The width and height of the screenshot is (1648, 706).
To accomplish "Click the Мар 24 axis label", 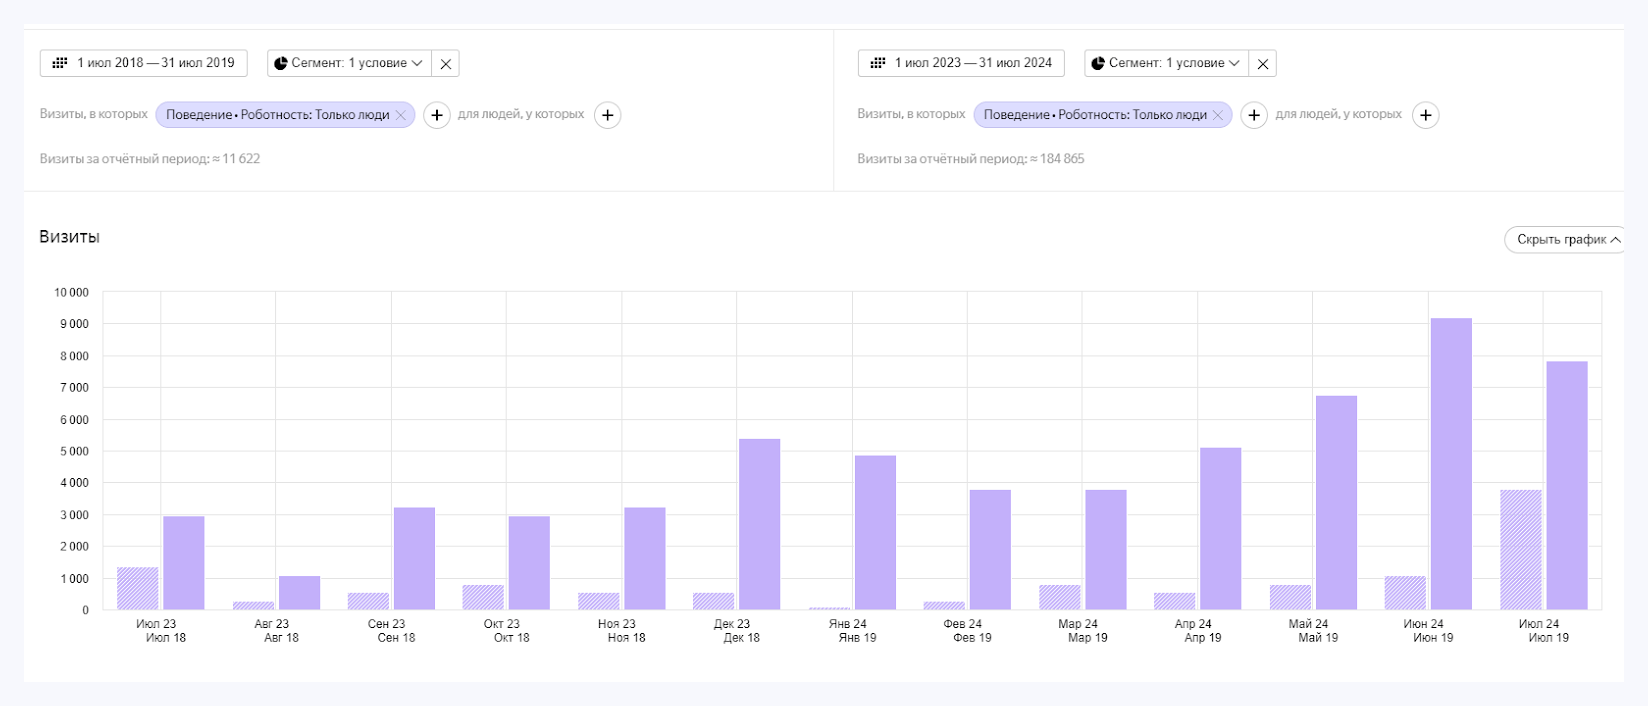I will pyautogui.click(x=1078, y=624).
